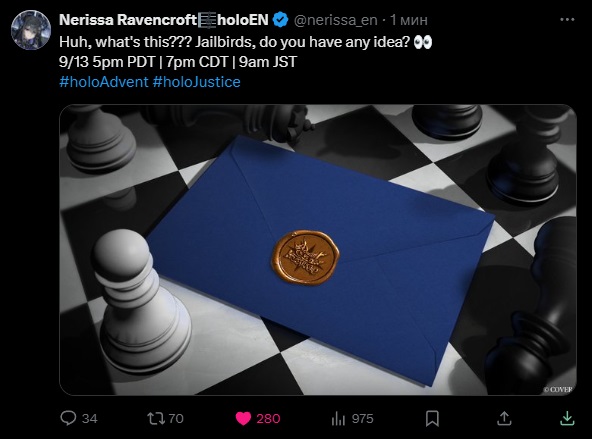Click the @nerissa_en handle
Viewport: 592px width, 439px height.
point(335,20)
